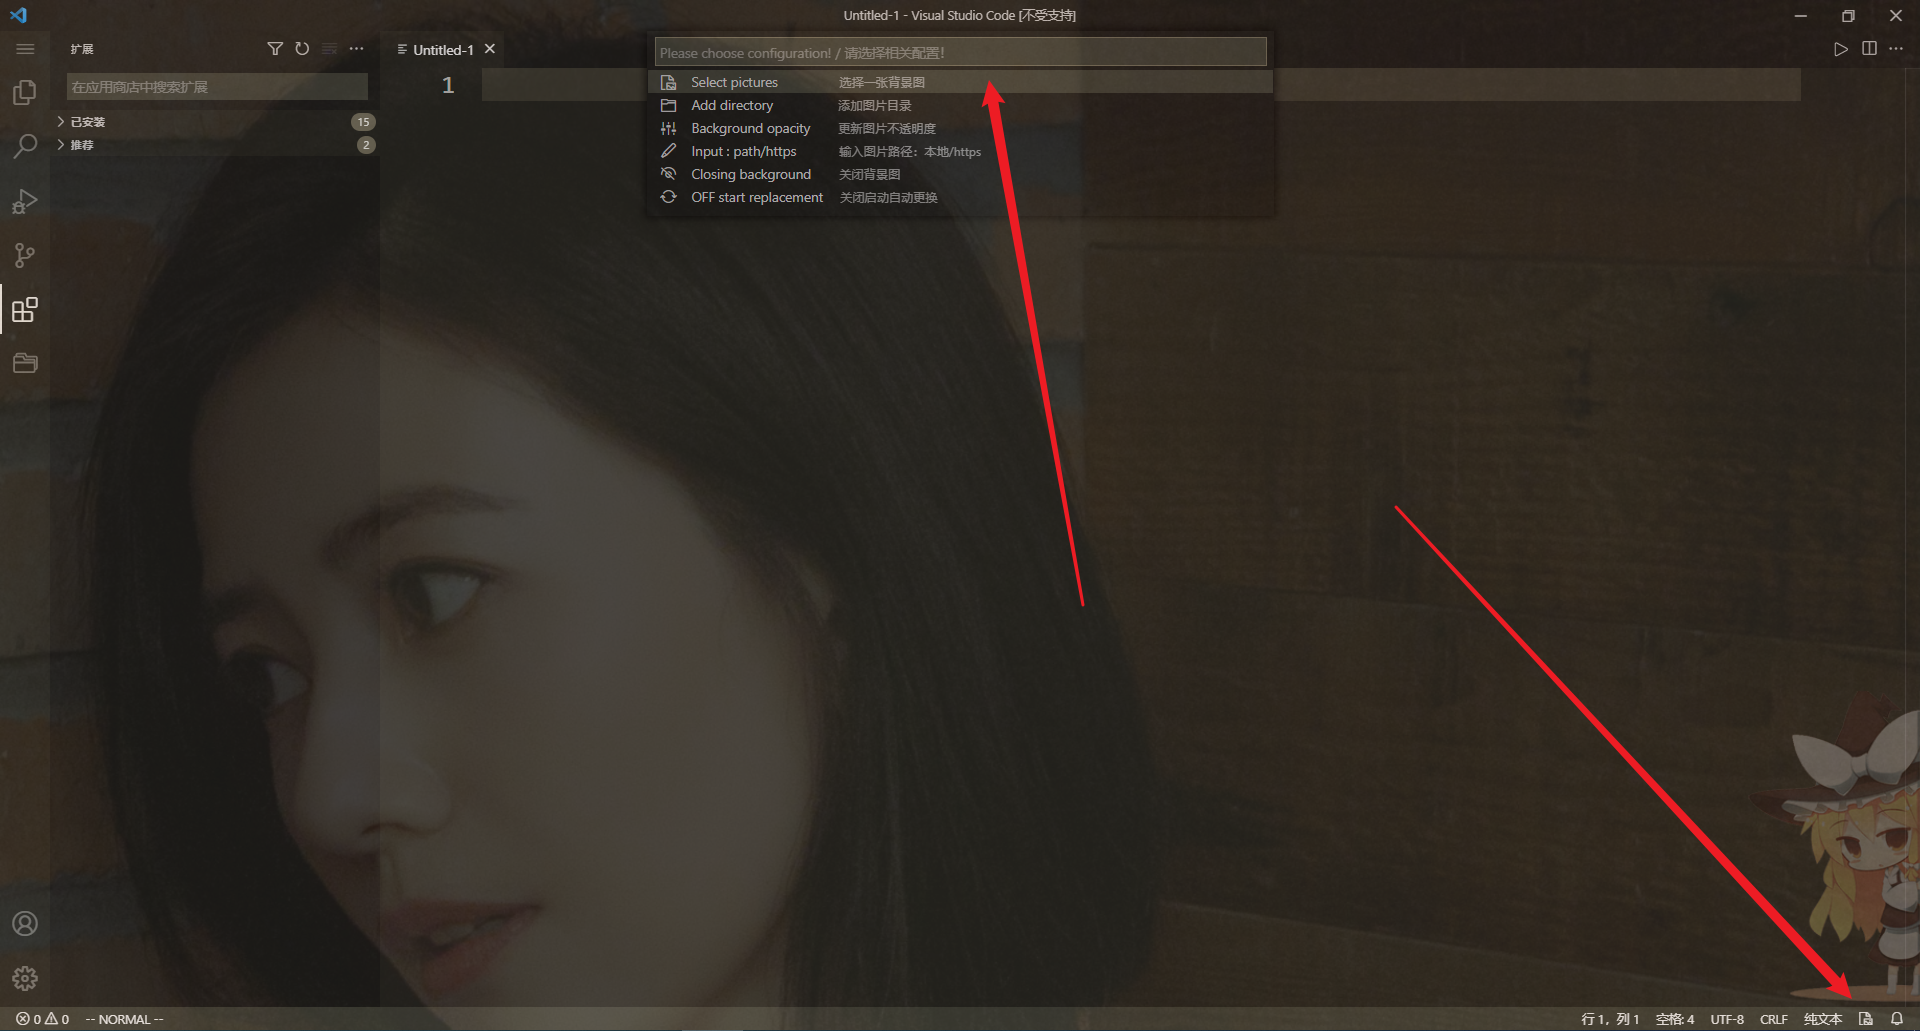This screenshot has height=1031, width=1920.
Task: Expand the recommended extensions section
Action: click(x=215, y=145)
